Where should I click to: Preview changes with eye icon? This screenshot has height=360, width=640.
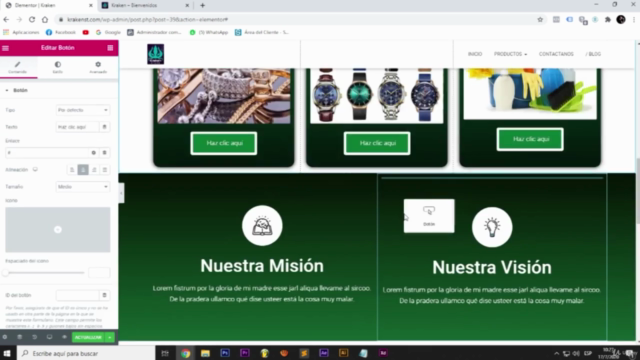64,337
